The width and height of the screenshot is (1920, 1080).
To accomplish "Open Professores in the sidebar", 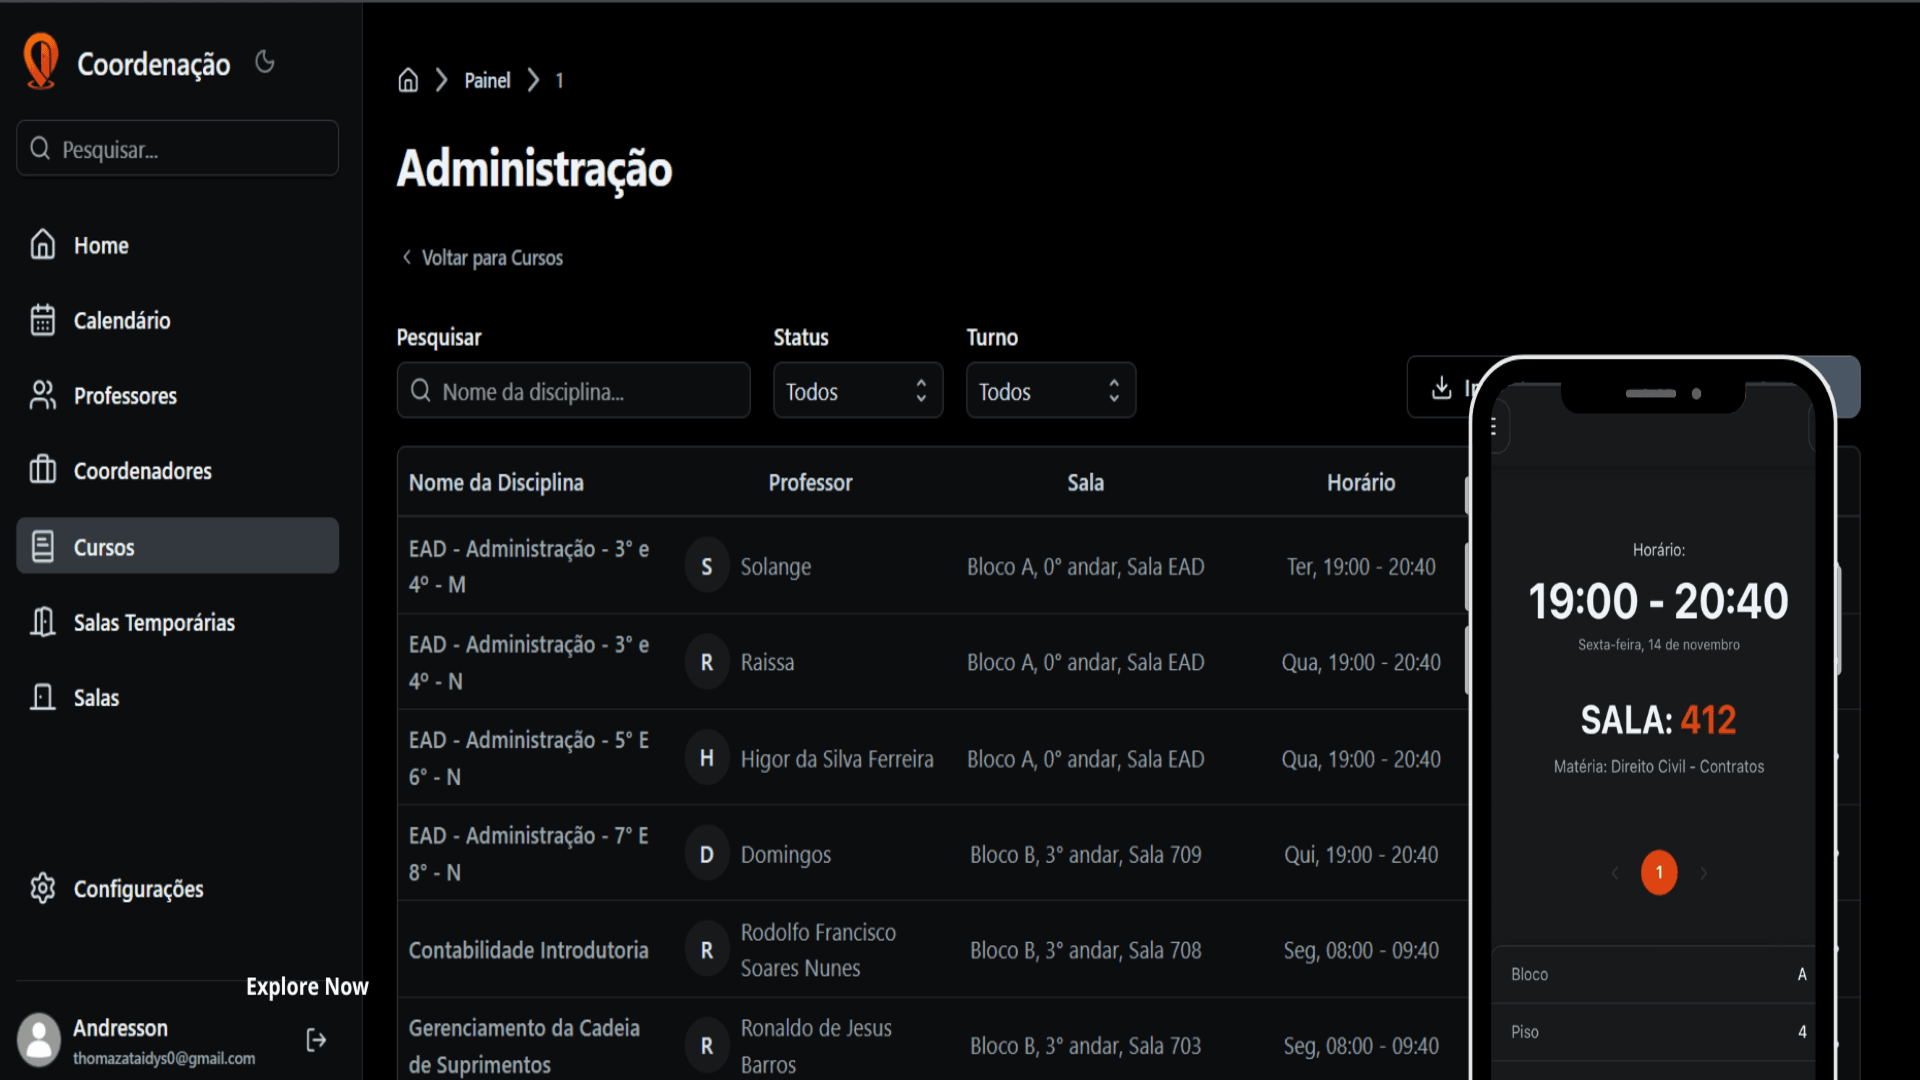I will pyautogui.click(x=124, y=396).
